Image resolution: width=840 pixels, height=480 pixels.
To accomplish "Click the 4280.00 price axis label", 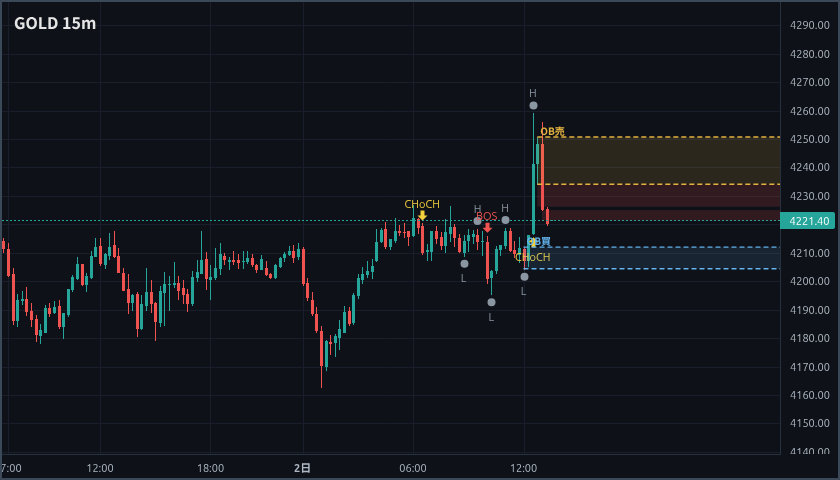I will [x=809, y=54].
